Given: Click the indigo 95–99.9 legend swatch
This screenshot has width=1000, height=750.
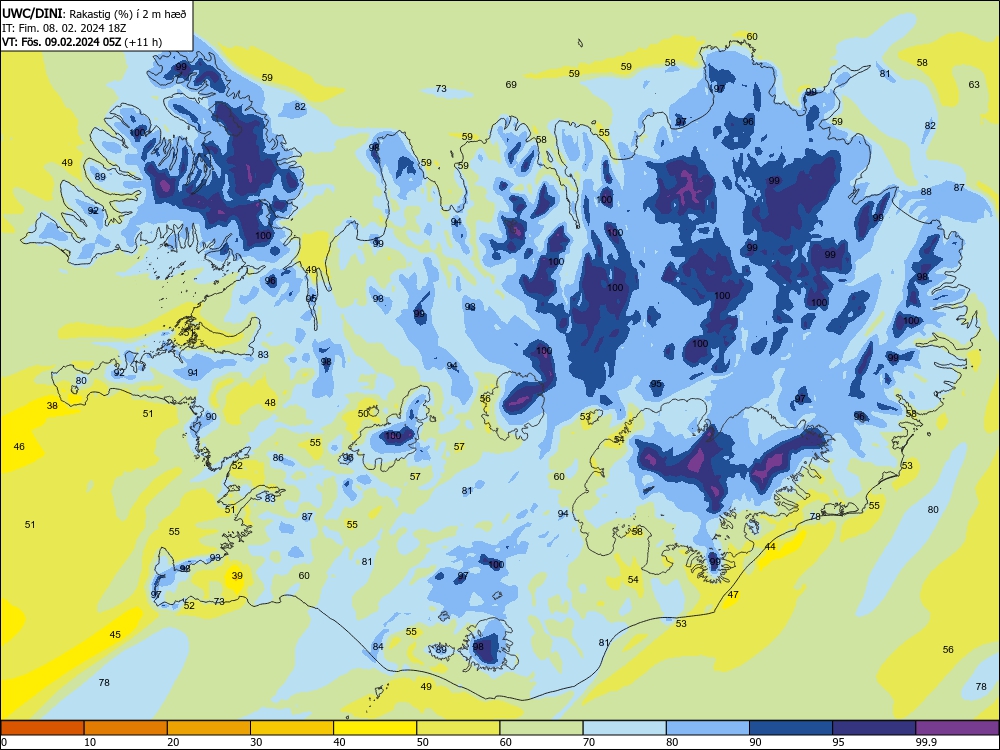Looking at the screenshot, I should [x=874, y=728].
